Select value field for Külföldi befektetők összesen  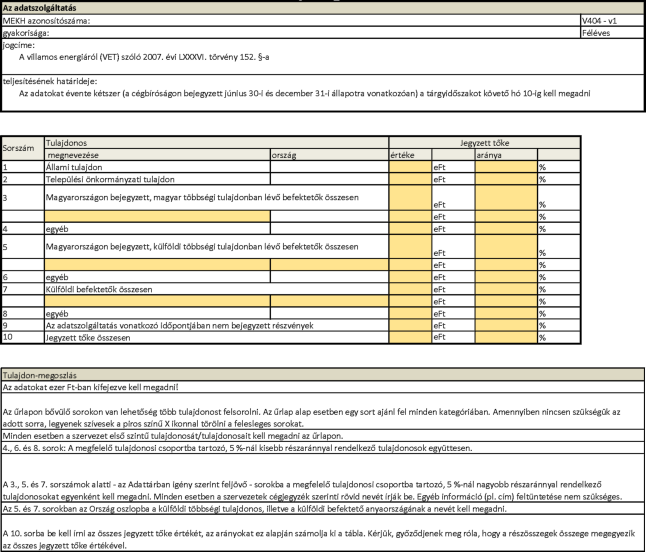[x=410, y=289]
